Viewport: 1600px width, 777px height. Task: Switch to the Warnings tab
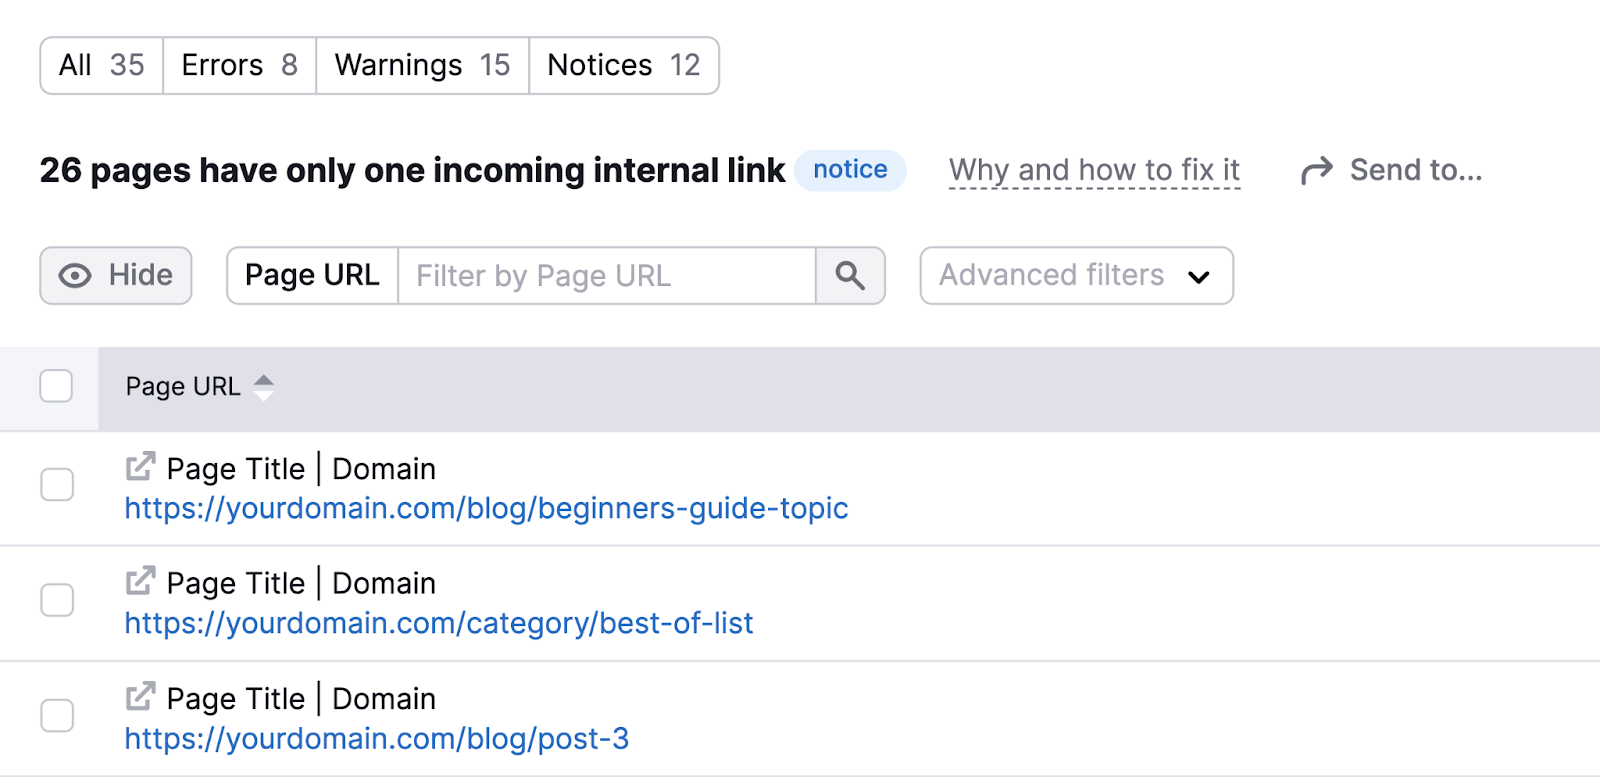click(420, 64)
